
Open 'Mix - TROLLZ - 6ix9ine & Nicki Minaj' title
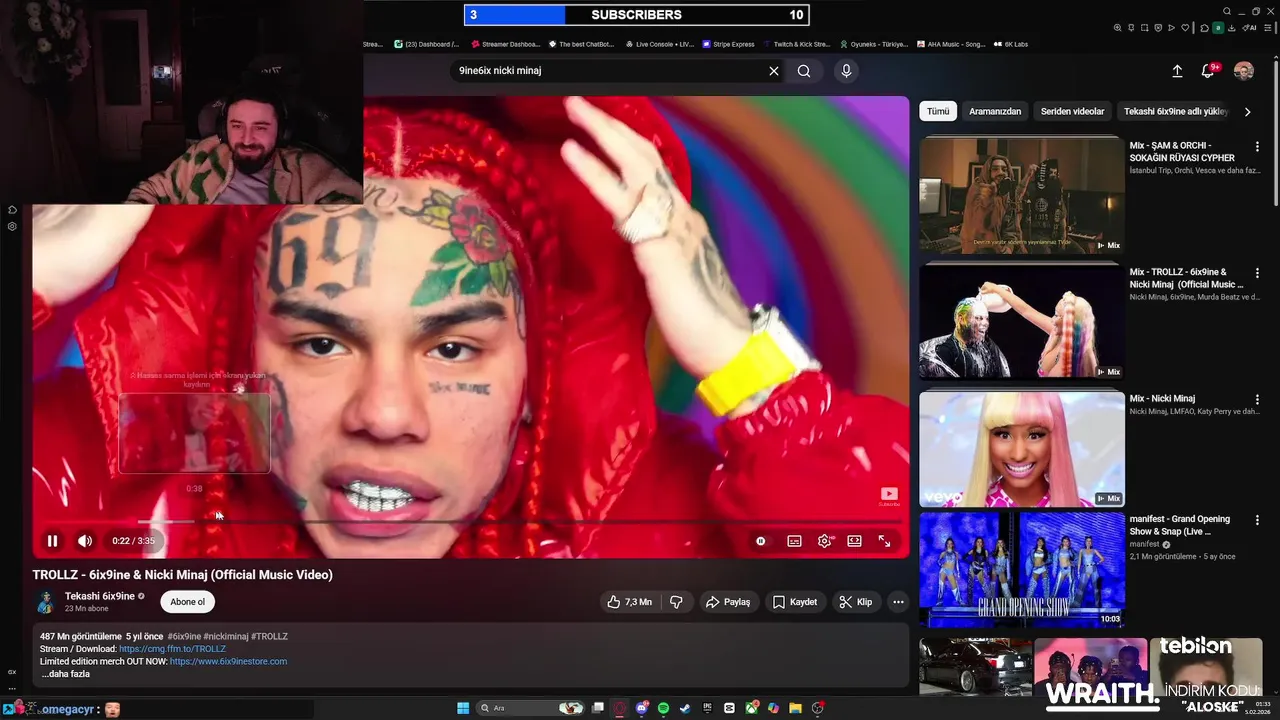(1187, 278)
